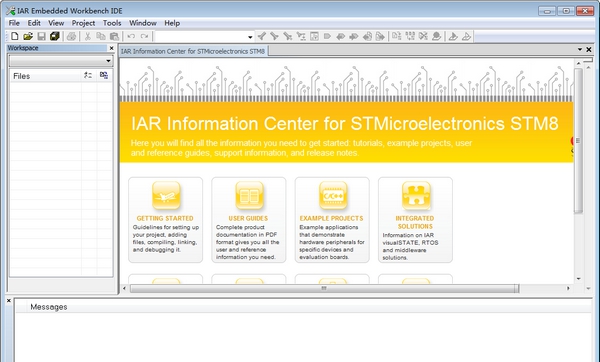Click the Save All icon
The image size is (600, 362).
click(55, 36)
